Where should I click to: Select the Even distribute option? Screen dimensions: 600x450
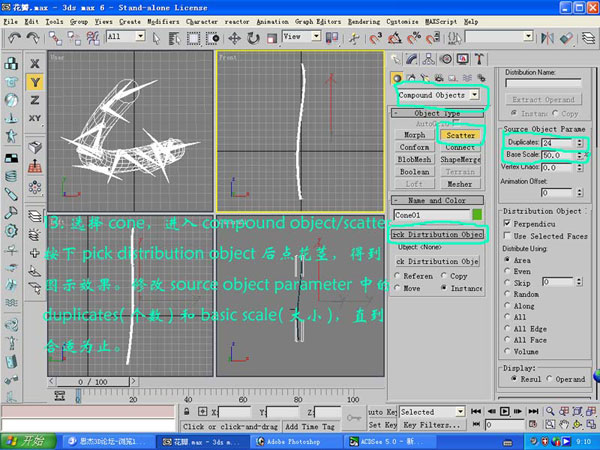coord(507,271)
